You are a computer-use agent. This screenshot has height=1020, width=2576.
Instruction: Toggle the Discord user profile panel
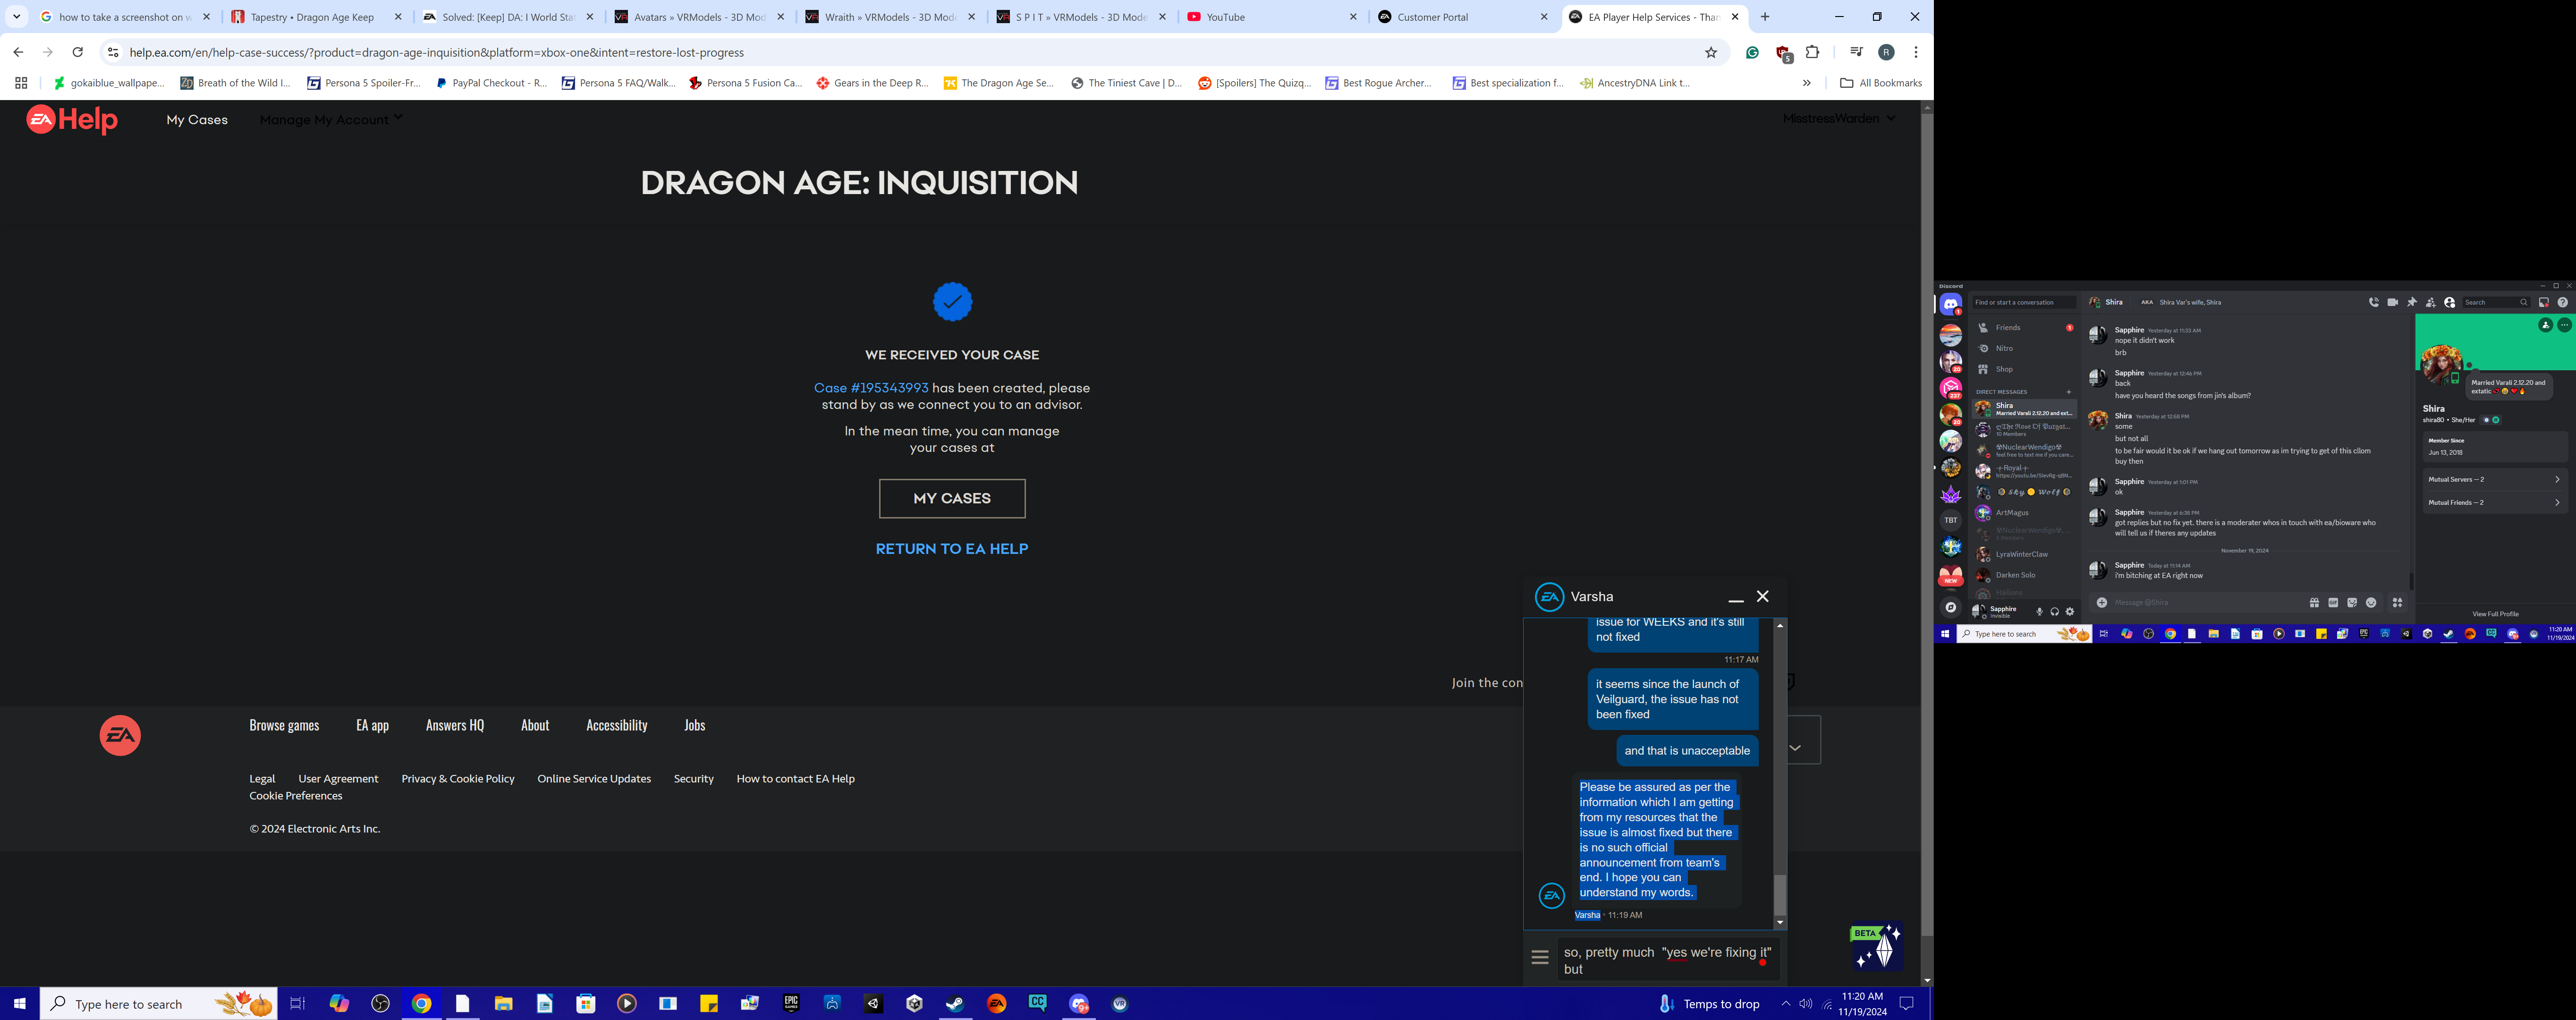coord(2449,302)
